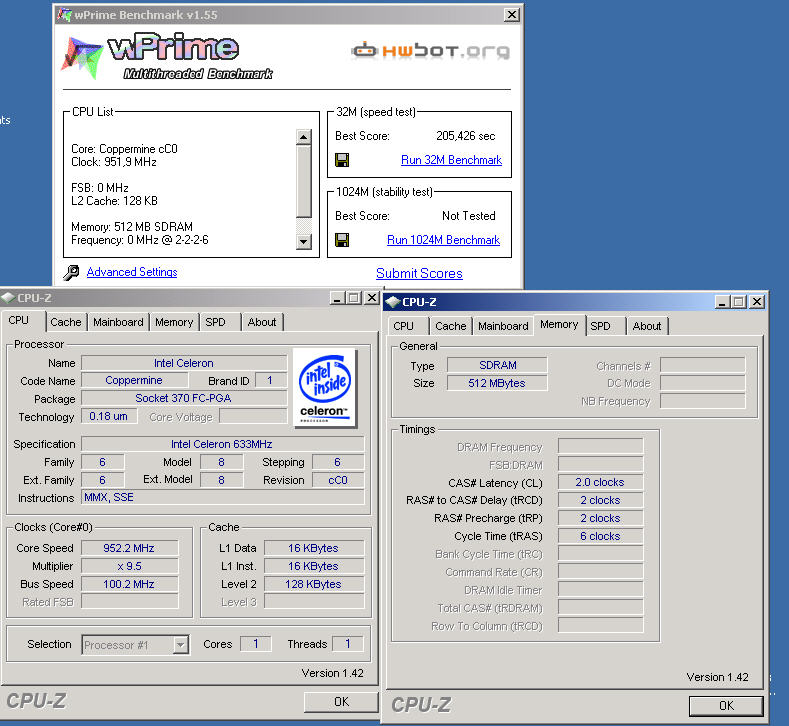This screenshot has height=726, width=789.
Task: Click Submit Scores link
Action: point(419,273)
